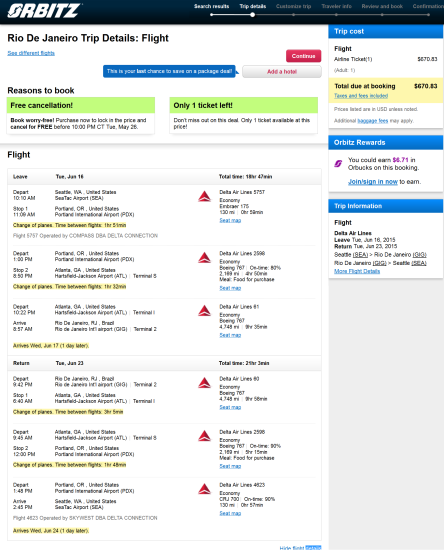Screen dimensions: 444x550
Task: Click the Add a hotel button
Action: 282,72
